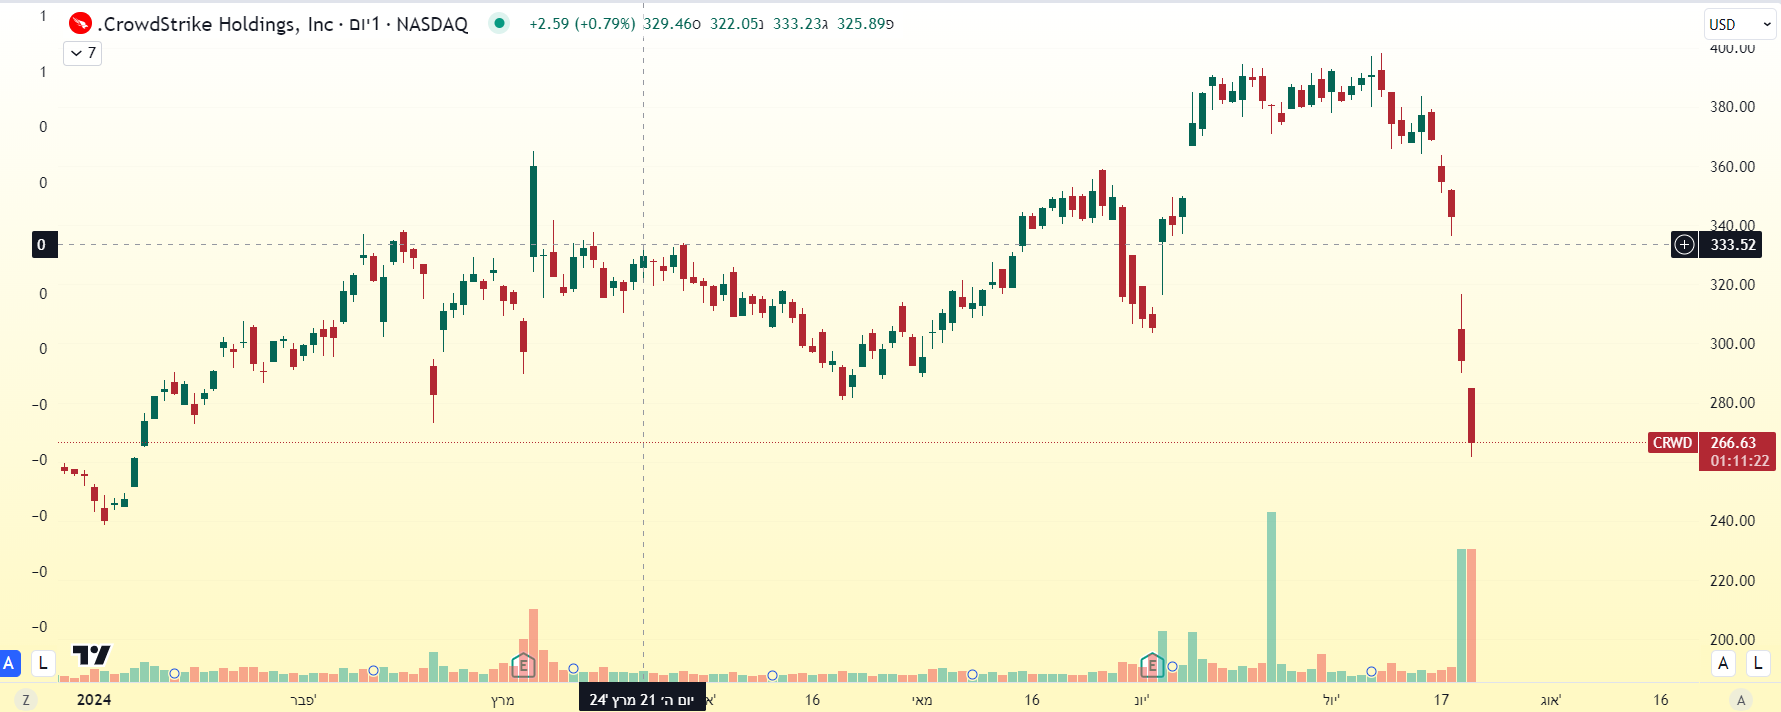
Task: Click the green market status dot
Action: click(499, 23)
